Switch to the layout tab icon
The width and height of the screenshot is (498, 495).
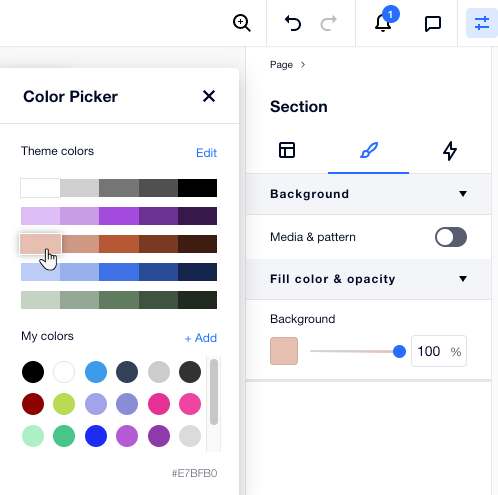click(x=287, y=150)
